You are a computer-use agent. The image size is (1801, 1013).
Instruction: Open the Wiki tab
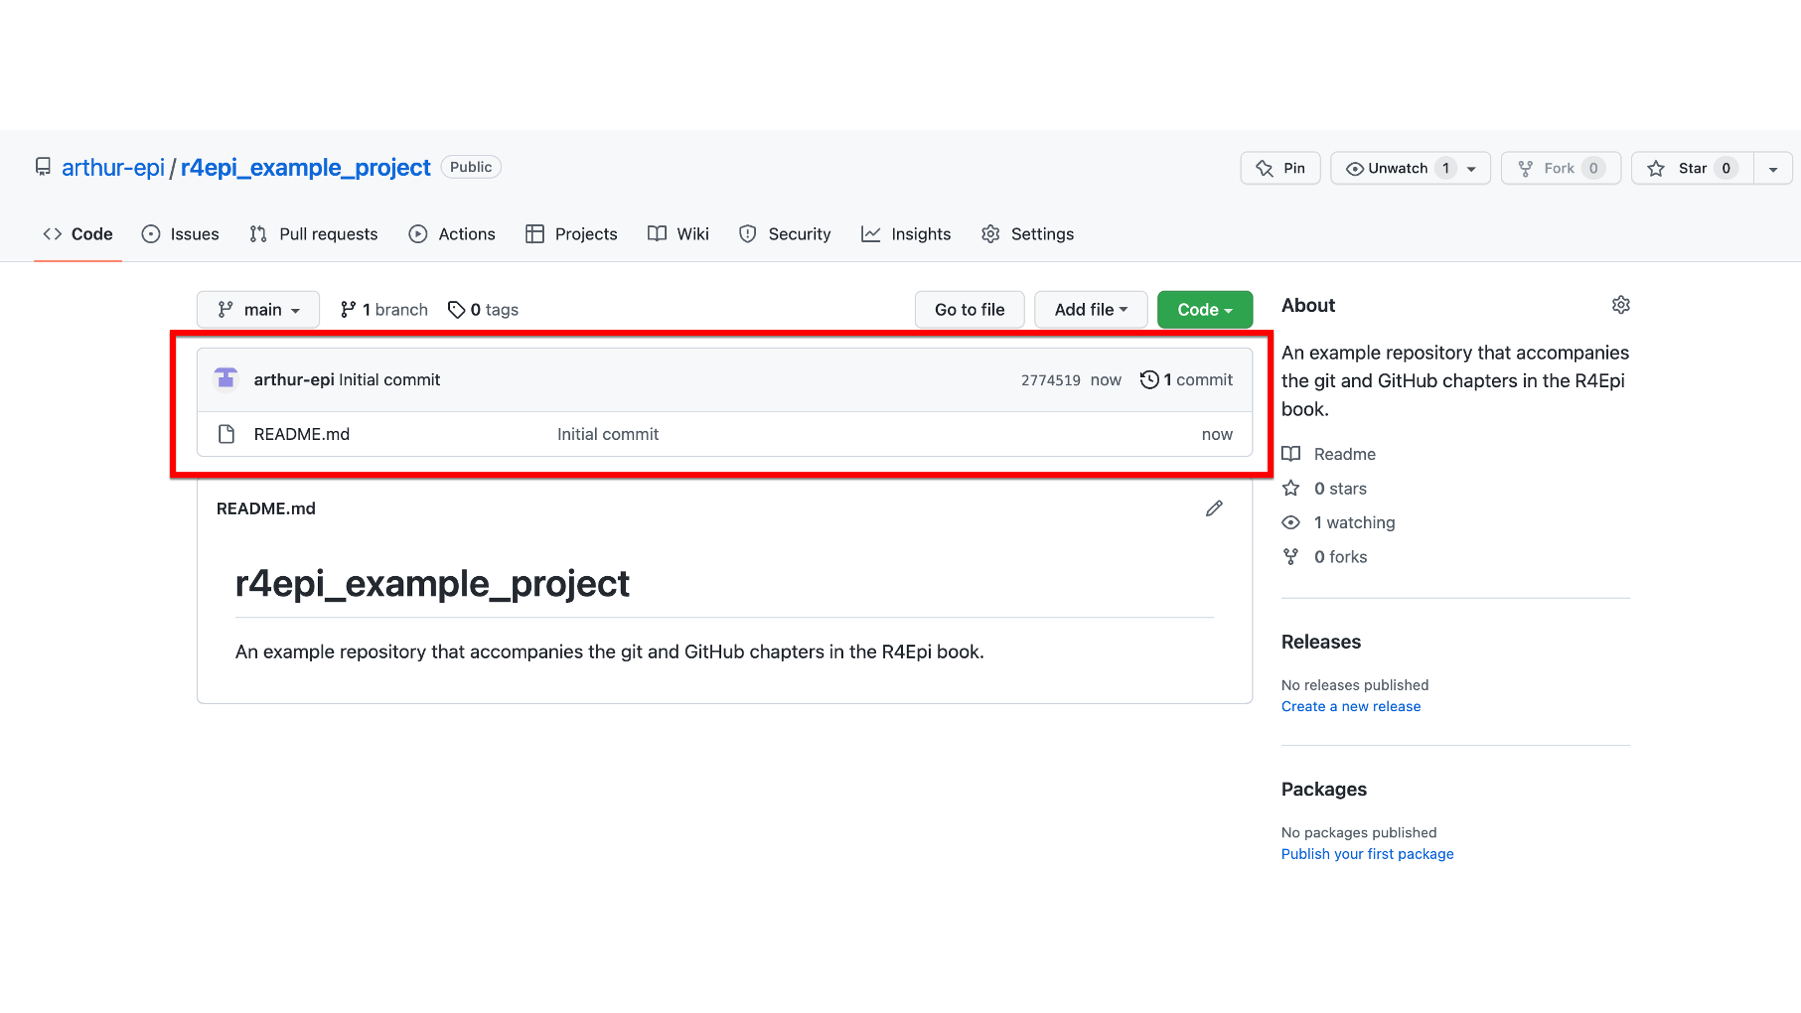click(x=678, y=234)
